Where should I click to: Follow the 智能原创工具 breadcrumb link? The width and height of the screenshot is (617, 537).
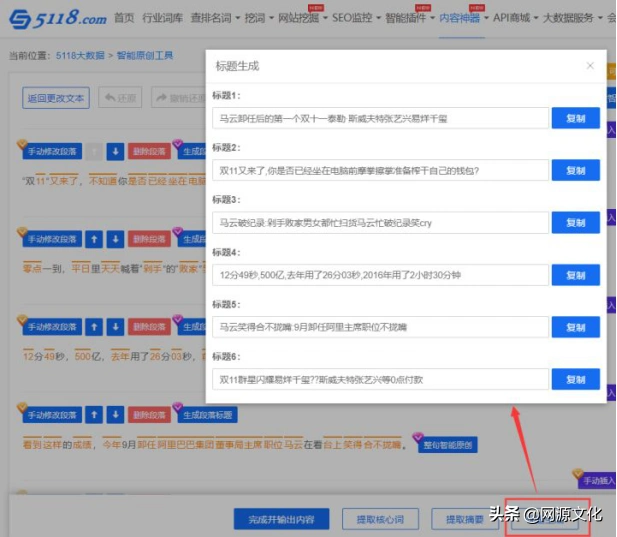[x=145, y=55]
